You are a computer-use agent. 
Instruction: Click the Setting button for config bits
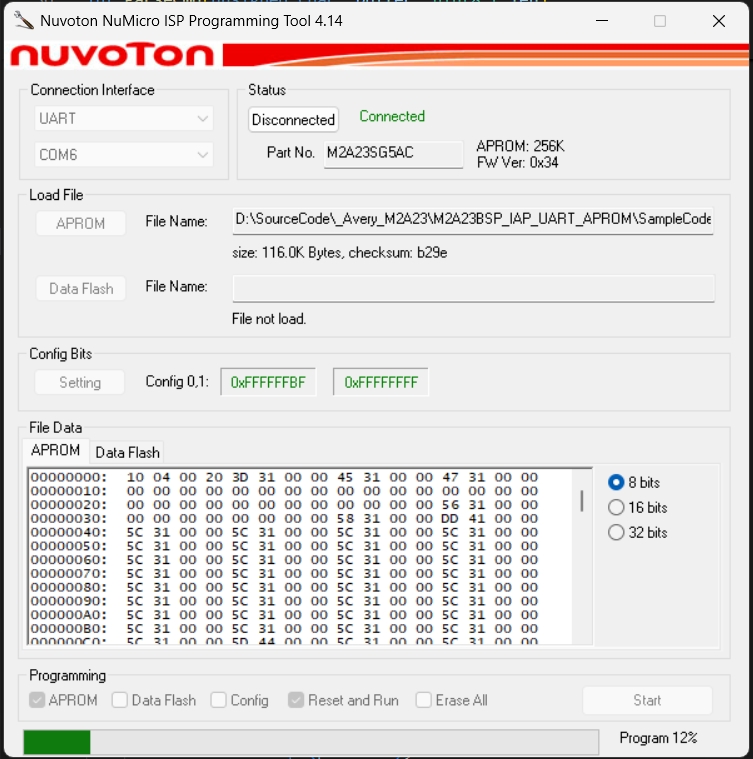(x=80, y=382)
